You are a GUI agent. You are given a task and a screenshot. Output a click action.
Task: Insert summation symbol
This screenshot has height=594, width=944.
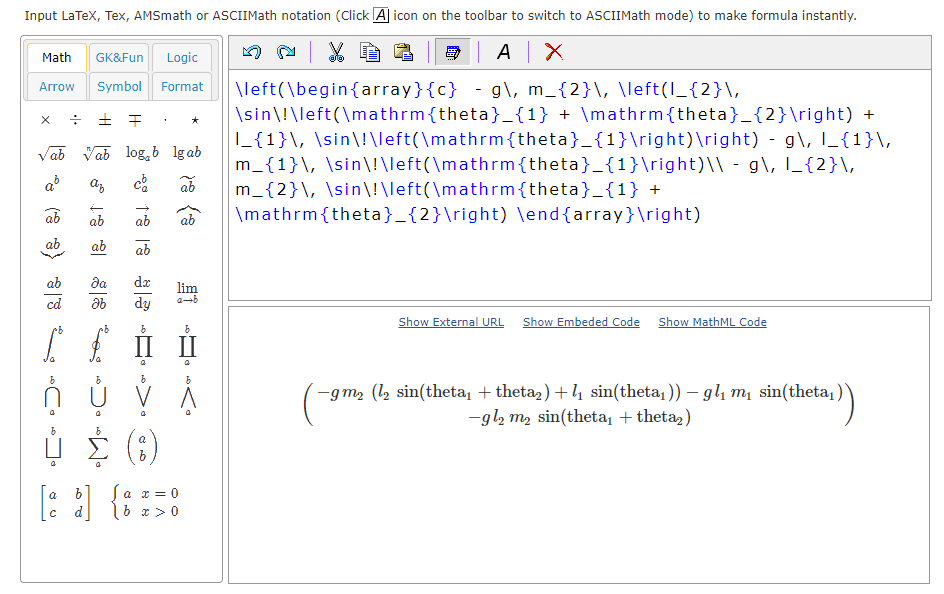coord(98,447)
